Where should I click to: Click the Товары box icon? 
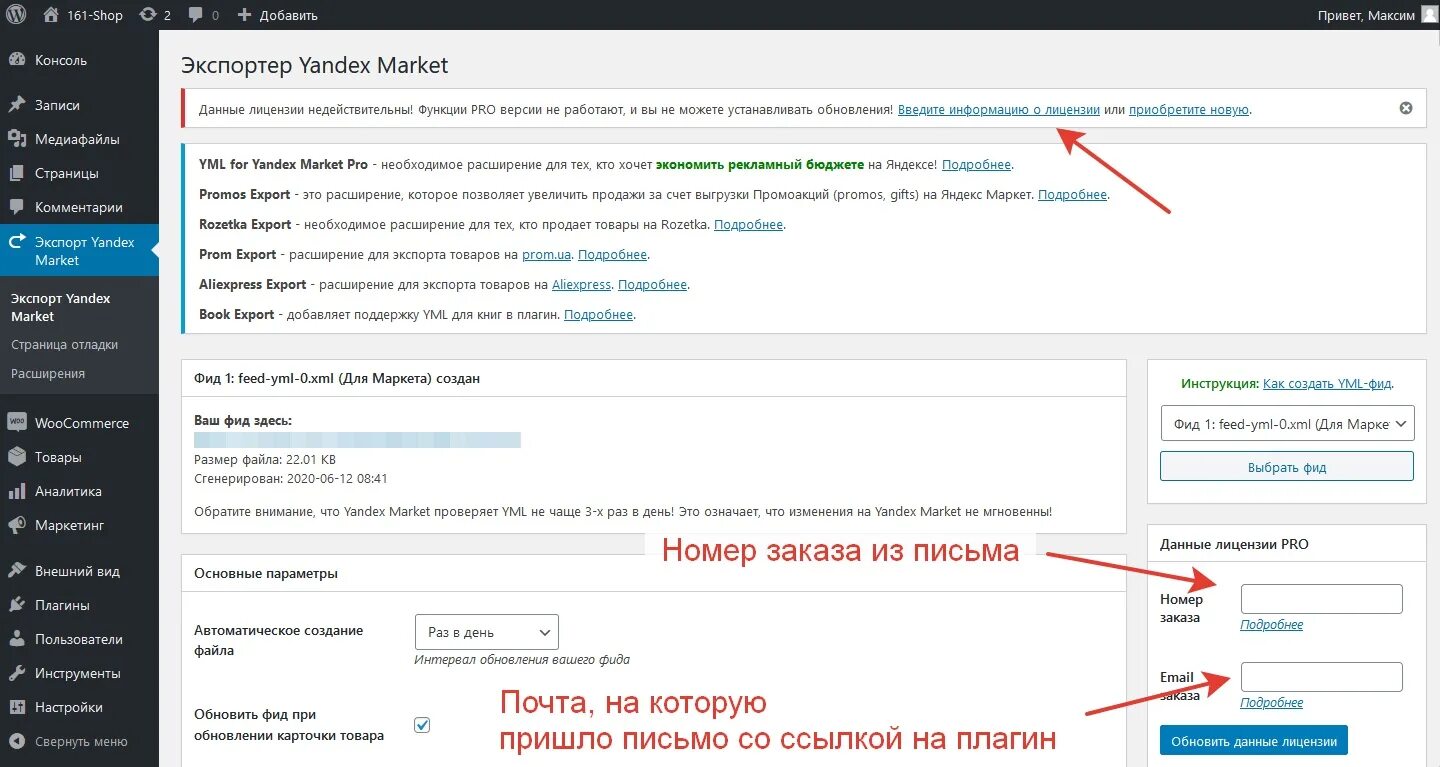pyautogui.click(x=17, y=457)
